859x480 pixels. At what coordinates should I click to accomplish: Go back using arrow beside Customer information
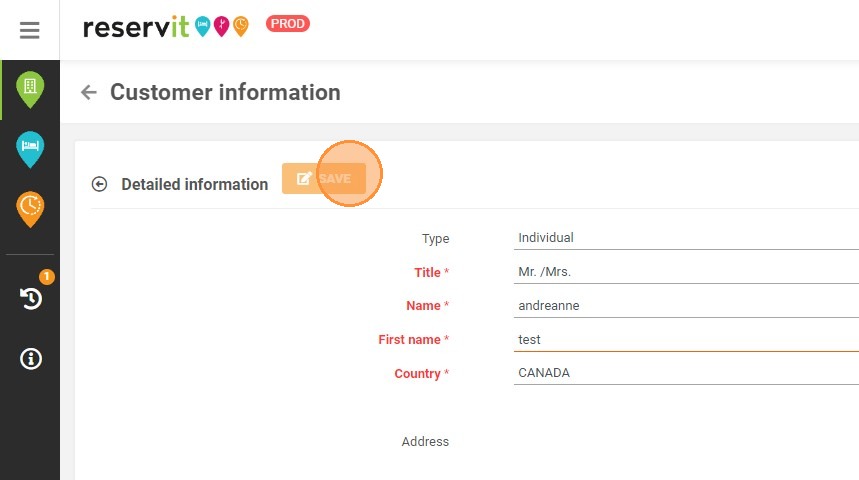click(x=89, y=92)
